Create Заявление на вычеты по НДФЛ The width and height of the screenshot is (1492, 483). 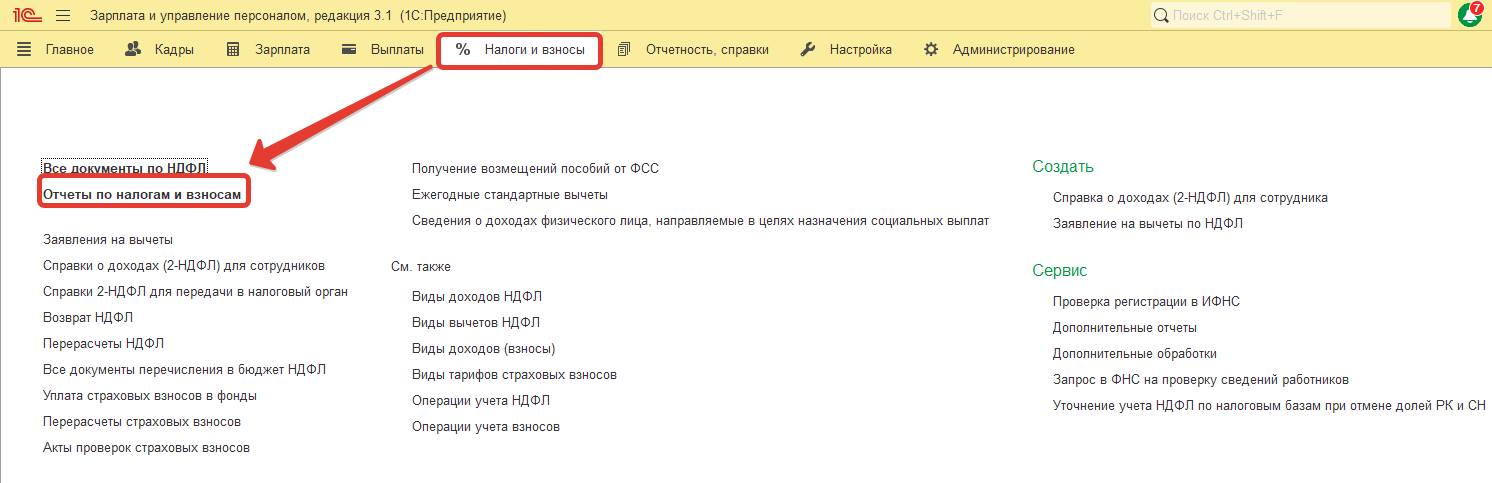1148,223
